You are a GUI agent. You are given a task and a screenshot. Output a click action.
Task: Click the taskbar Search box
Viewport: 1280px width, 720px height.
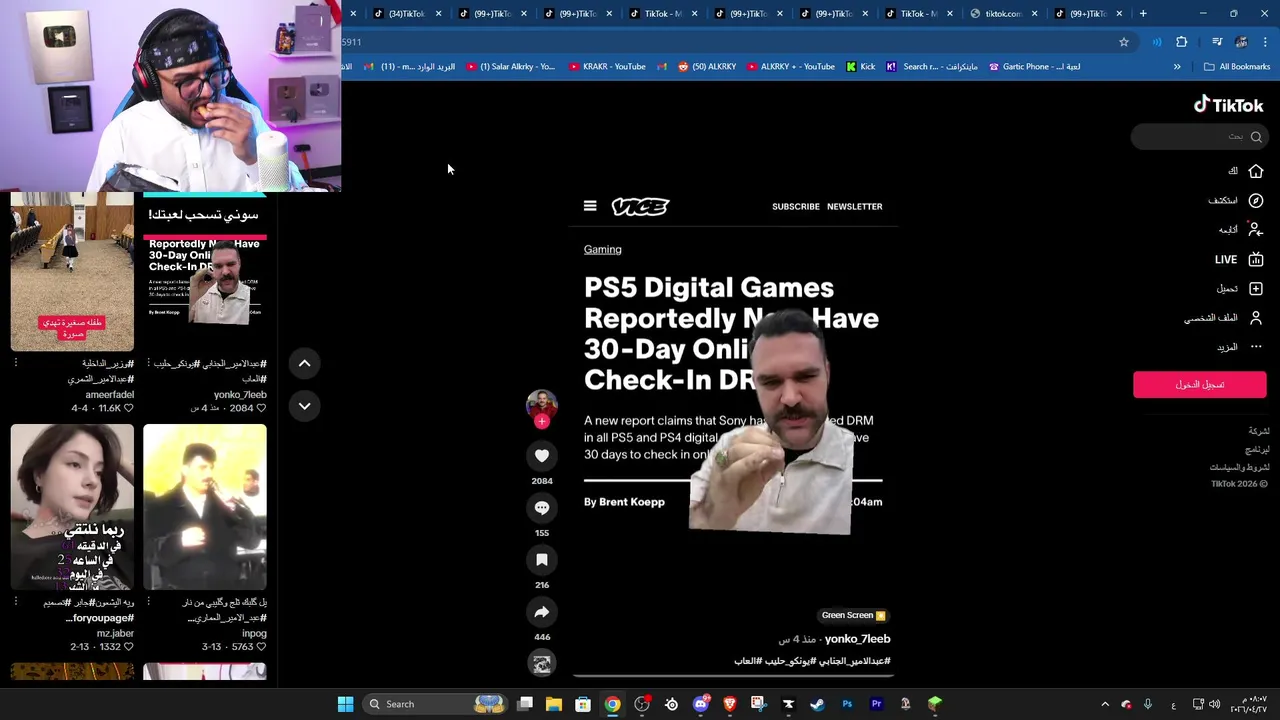(x=435, y=704)
